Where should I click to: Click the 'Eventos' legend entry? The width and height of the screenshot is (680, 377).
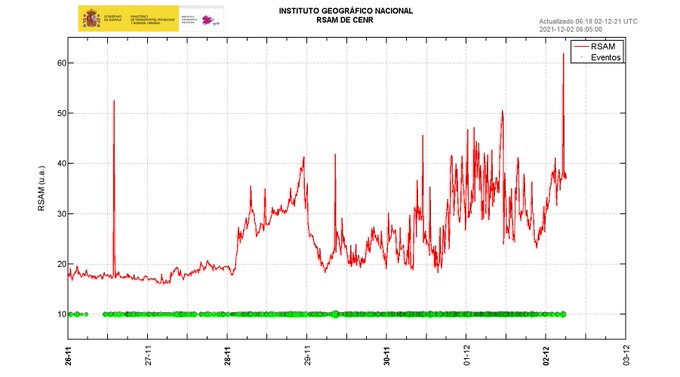601,57
